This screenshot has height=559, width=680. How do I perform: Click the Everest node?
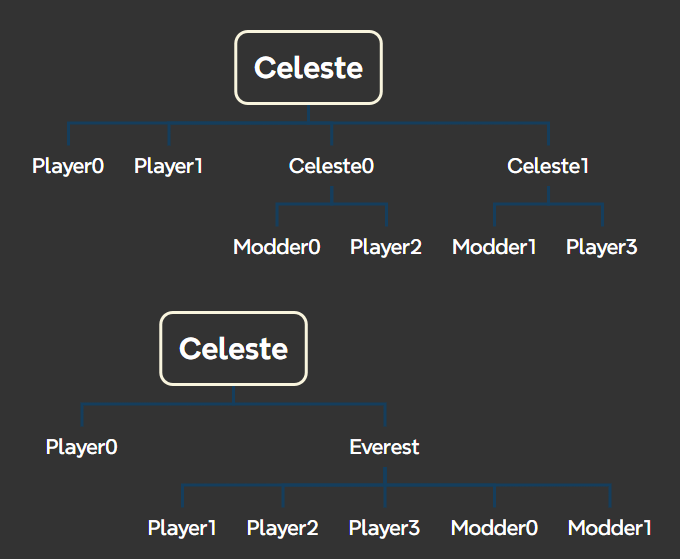point(385,447)
